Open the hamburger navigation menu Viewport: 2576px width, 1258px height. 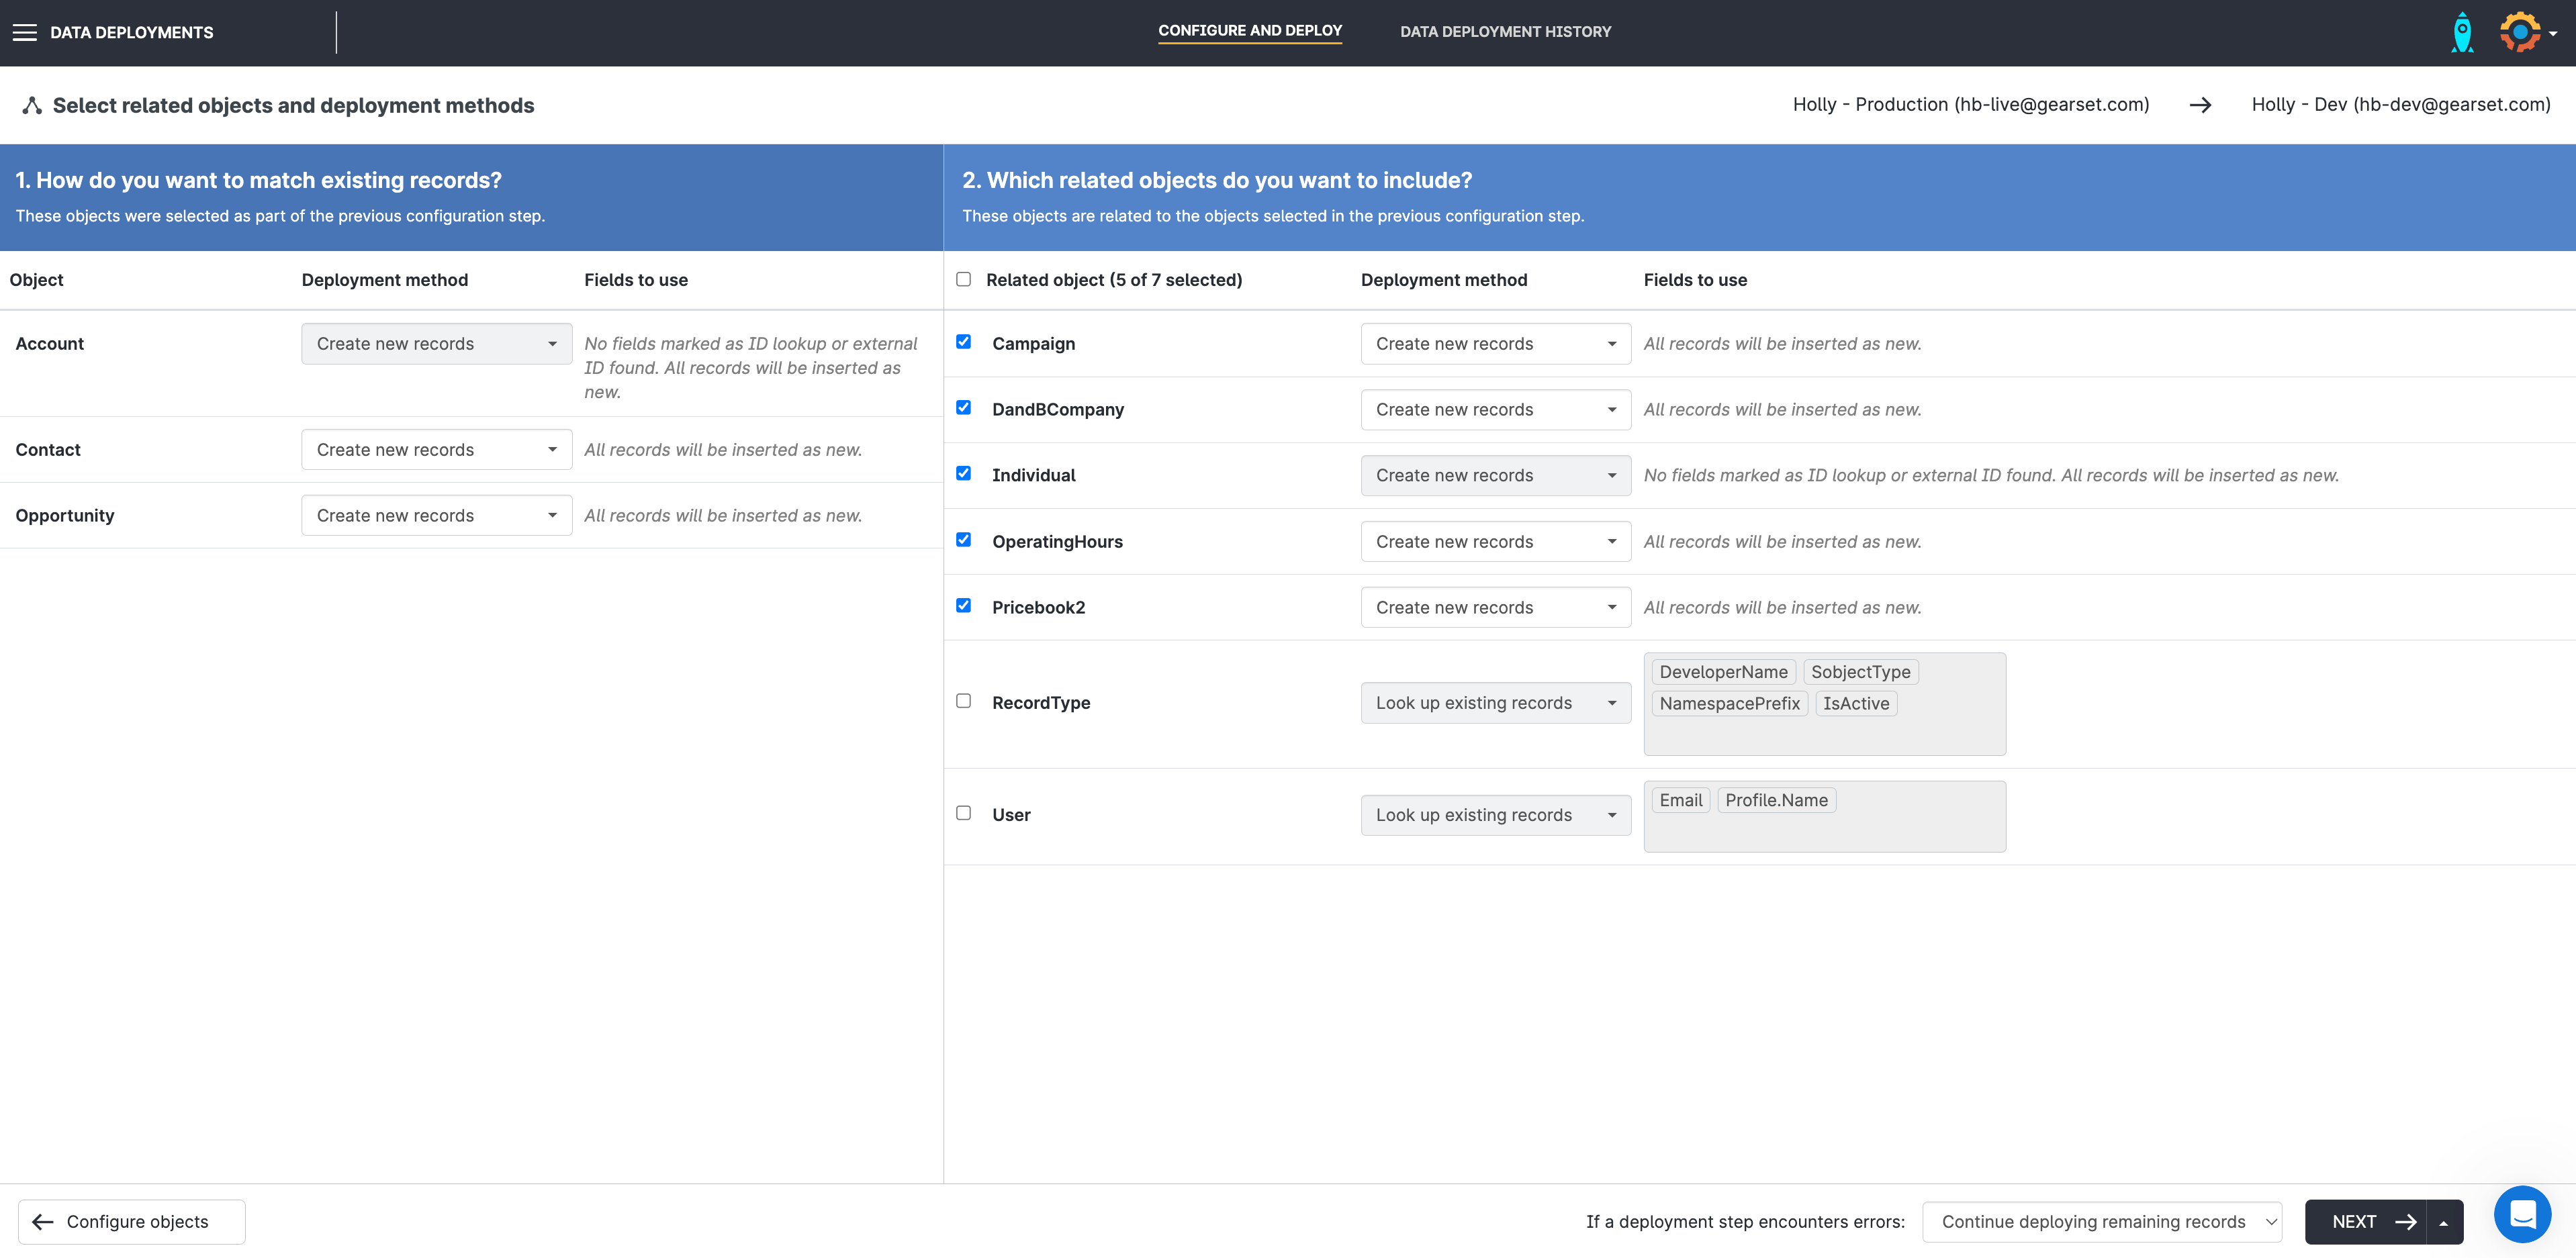click(x=25, y=32)
